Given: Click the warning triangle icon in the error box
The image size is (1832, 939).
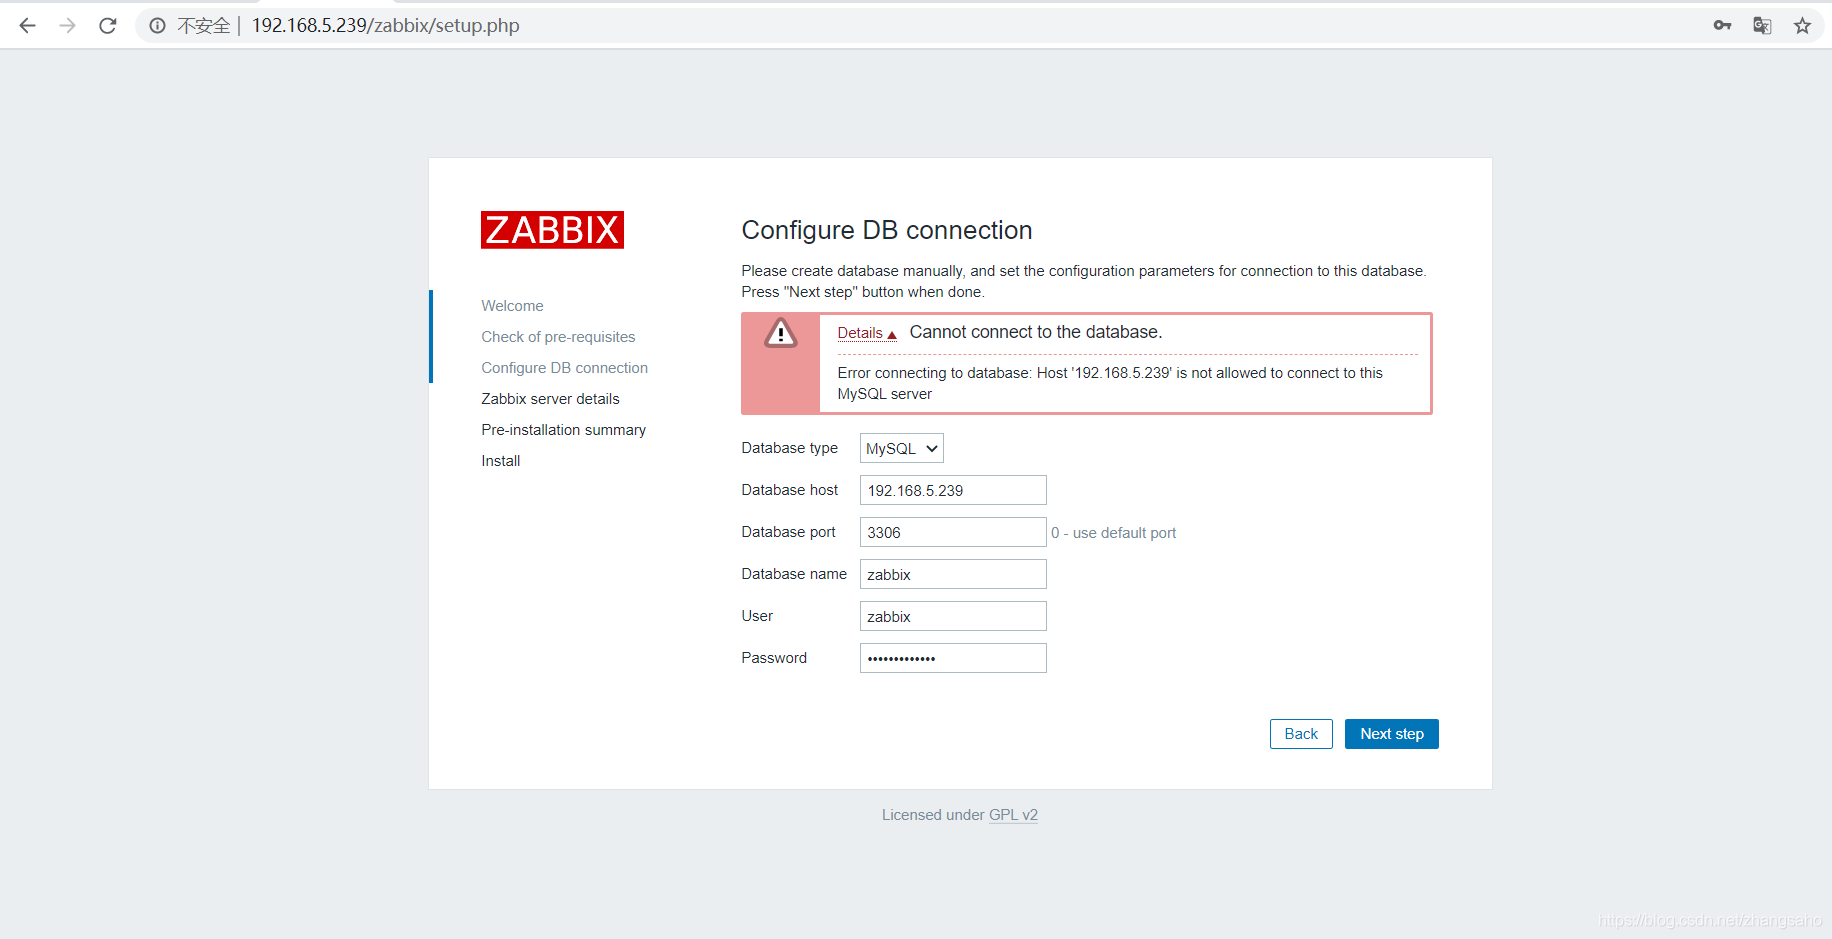Looking at the screenshot, I should (781, 333).
